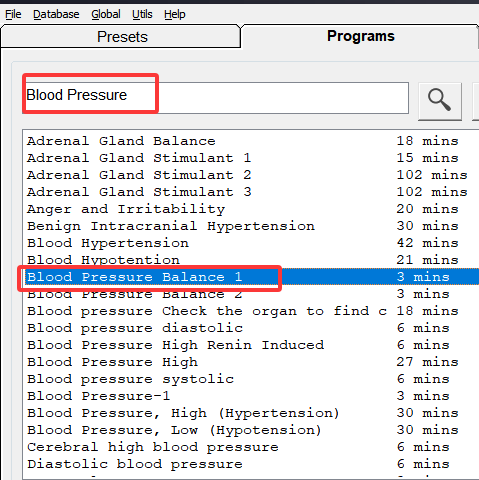Select Anger and Irritability program

(x=252, y=209)
